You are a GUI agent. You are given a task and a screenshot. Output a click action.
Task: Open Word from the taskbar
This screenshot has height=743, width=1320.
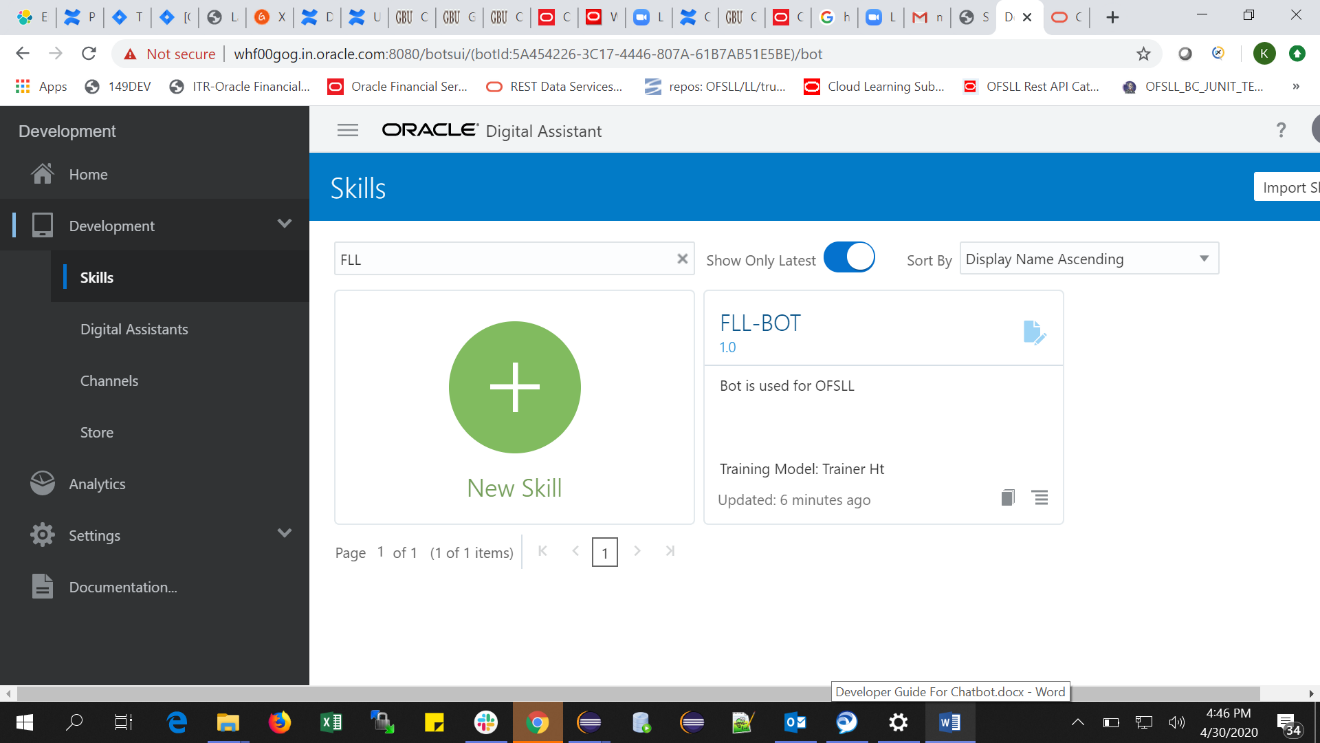pyautogui.click(x=950, y=722)
